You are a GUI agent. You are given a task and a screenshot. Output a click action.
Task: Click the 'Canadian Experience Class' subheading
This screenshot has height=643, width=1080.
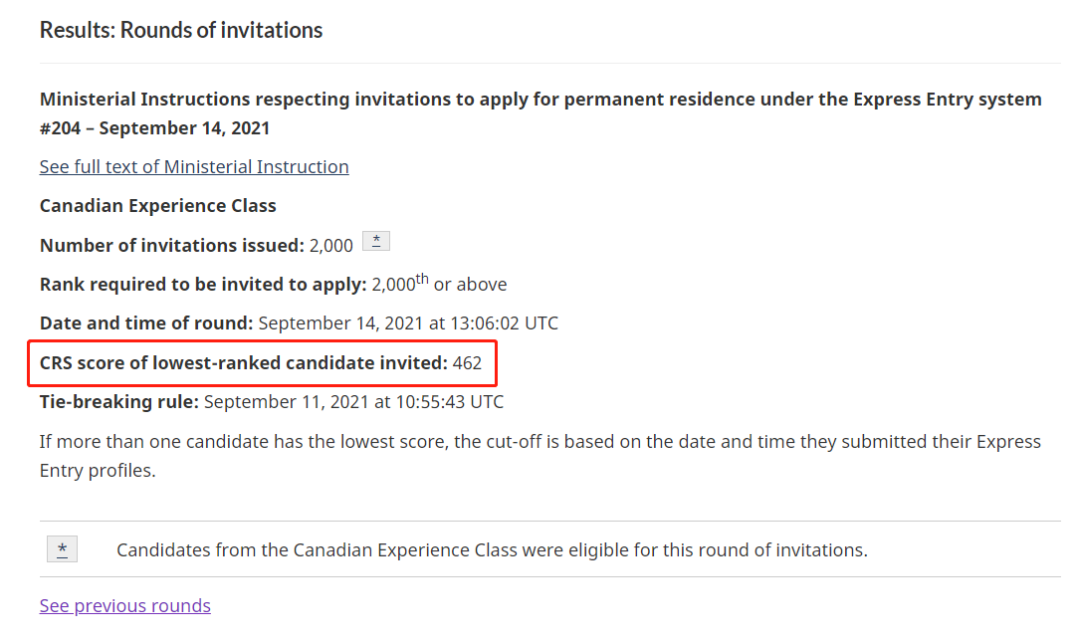pyautogui.click(x=158, y=206)
